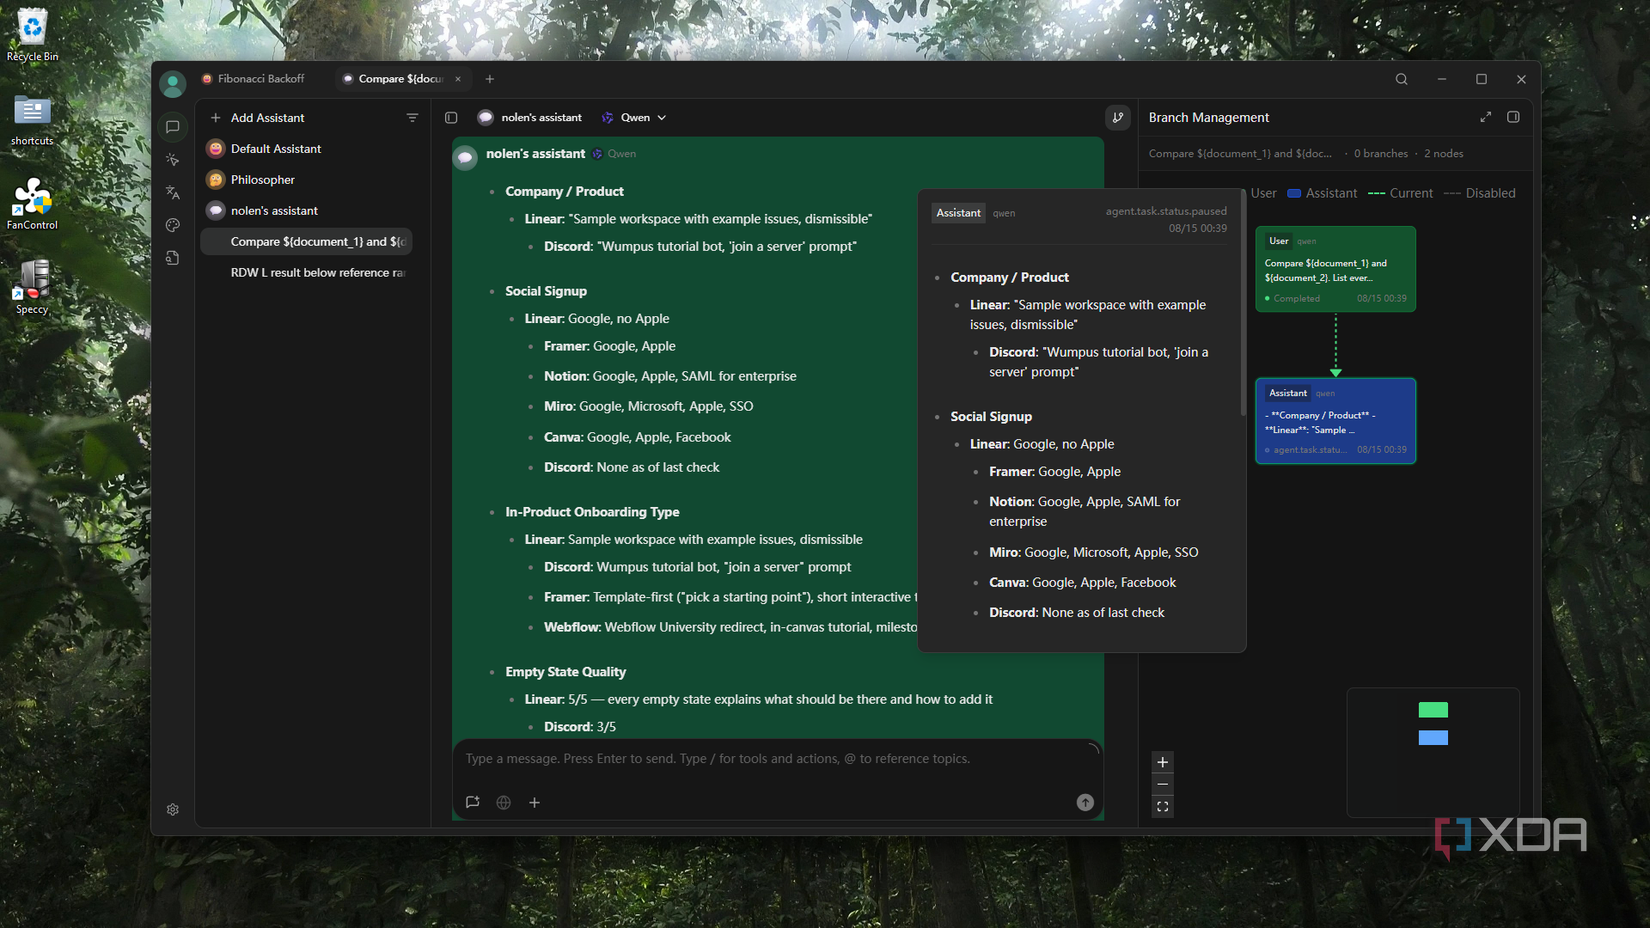Open the translate tool in the sidebar
Viewport: 1650px width, 928px height.
tap(173, 193)
